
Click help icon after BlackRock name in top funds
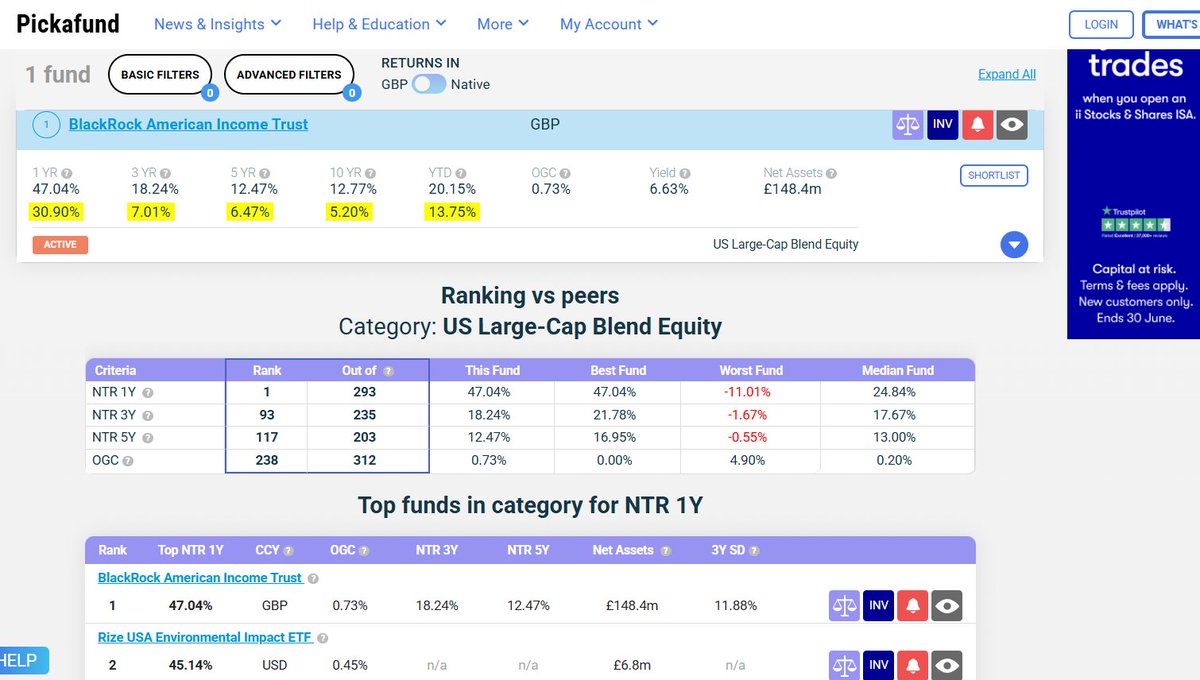[x=313, y=578]
